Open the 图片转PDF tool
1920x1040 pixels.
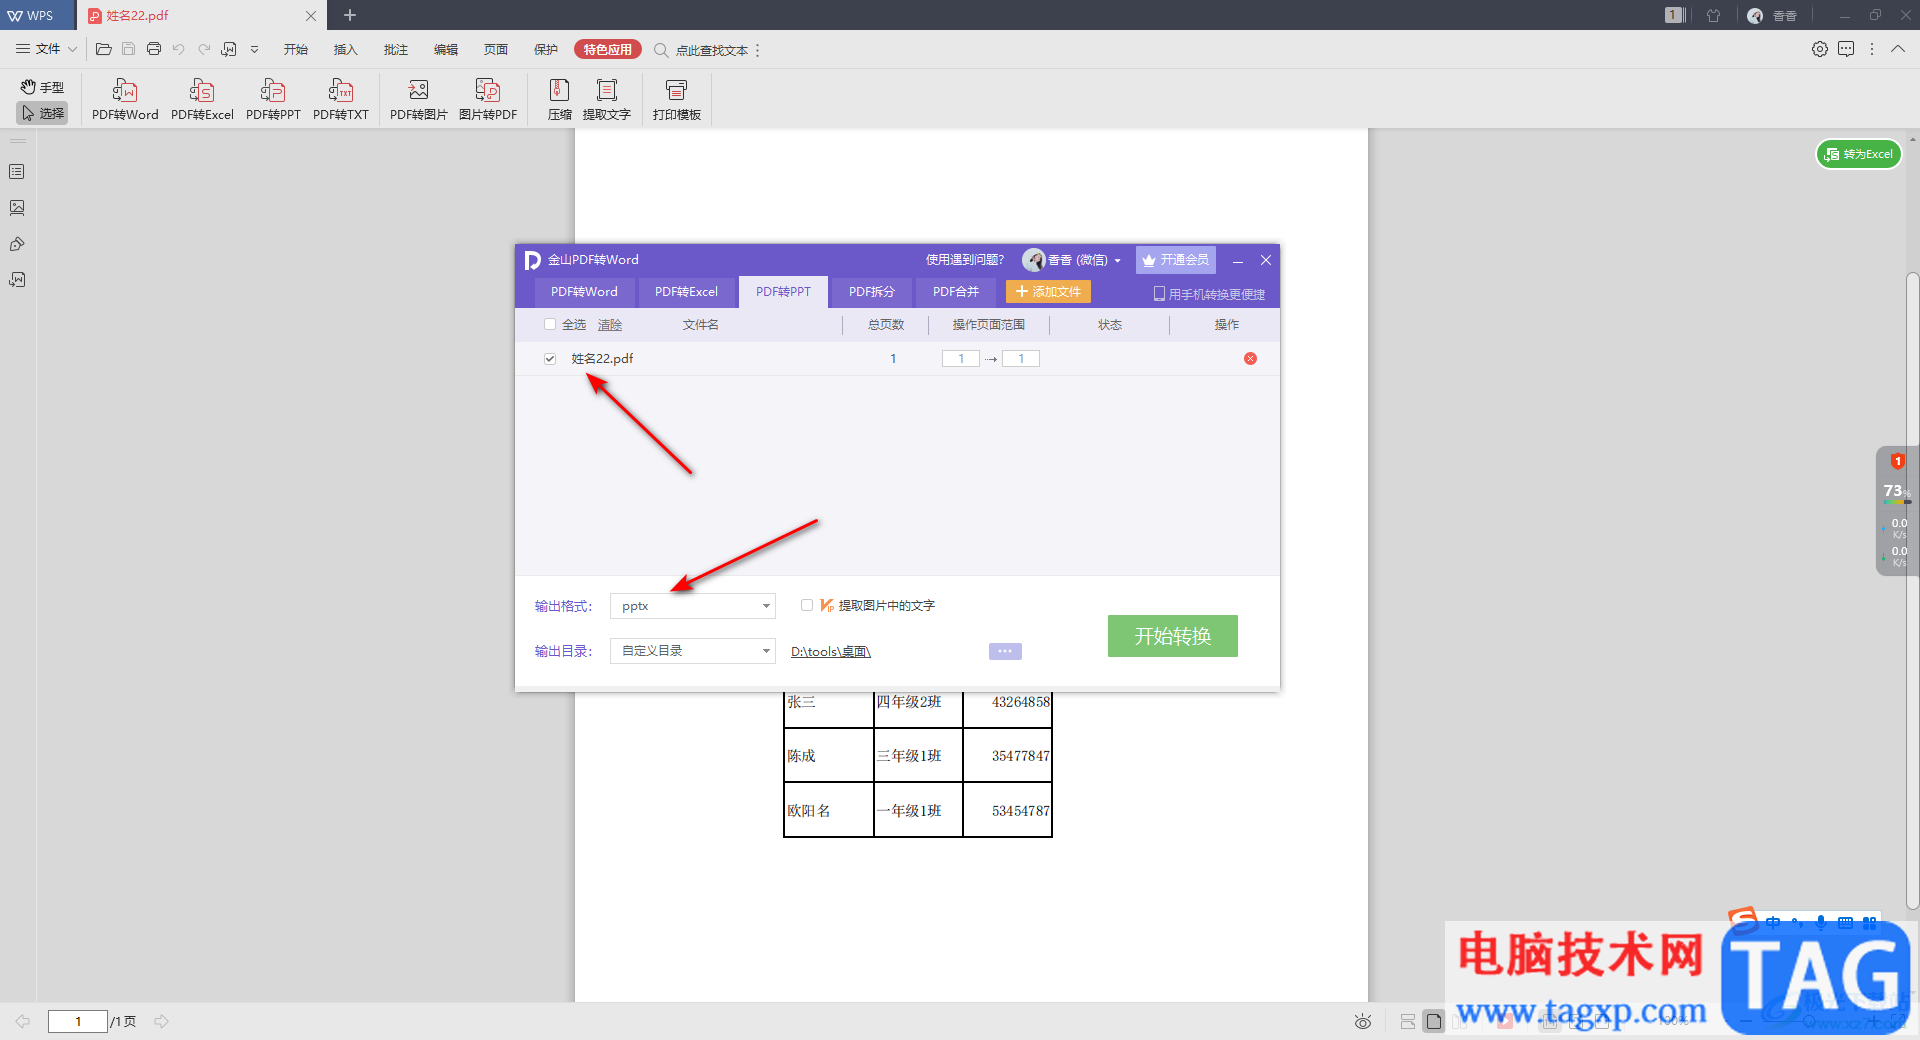(x=488, y=100)
